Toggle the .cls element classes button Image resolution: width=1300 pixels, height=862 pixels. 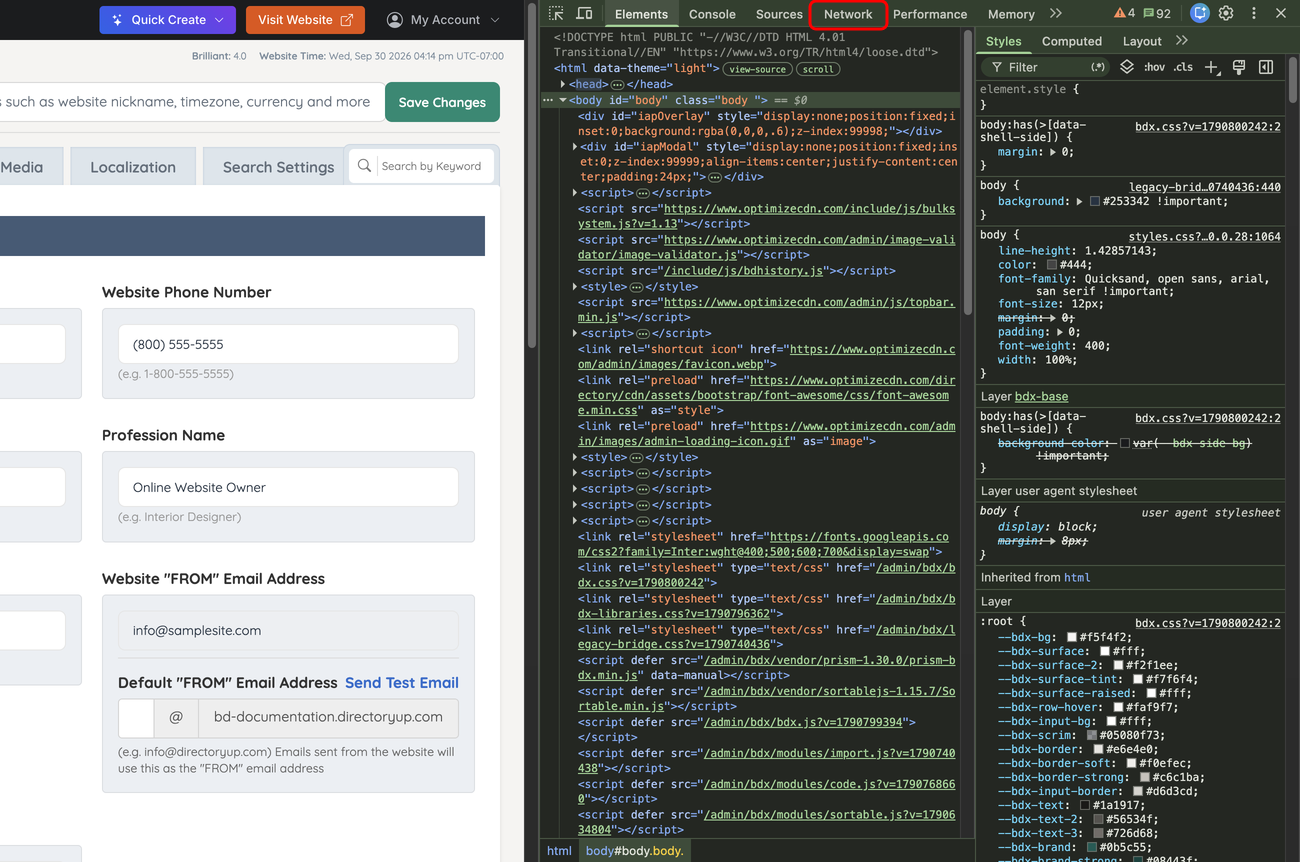(x=1183, y=67)
